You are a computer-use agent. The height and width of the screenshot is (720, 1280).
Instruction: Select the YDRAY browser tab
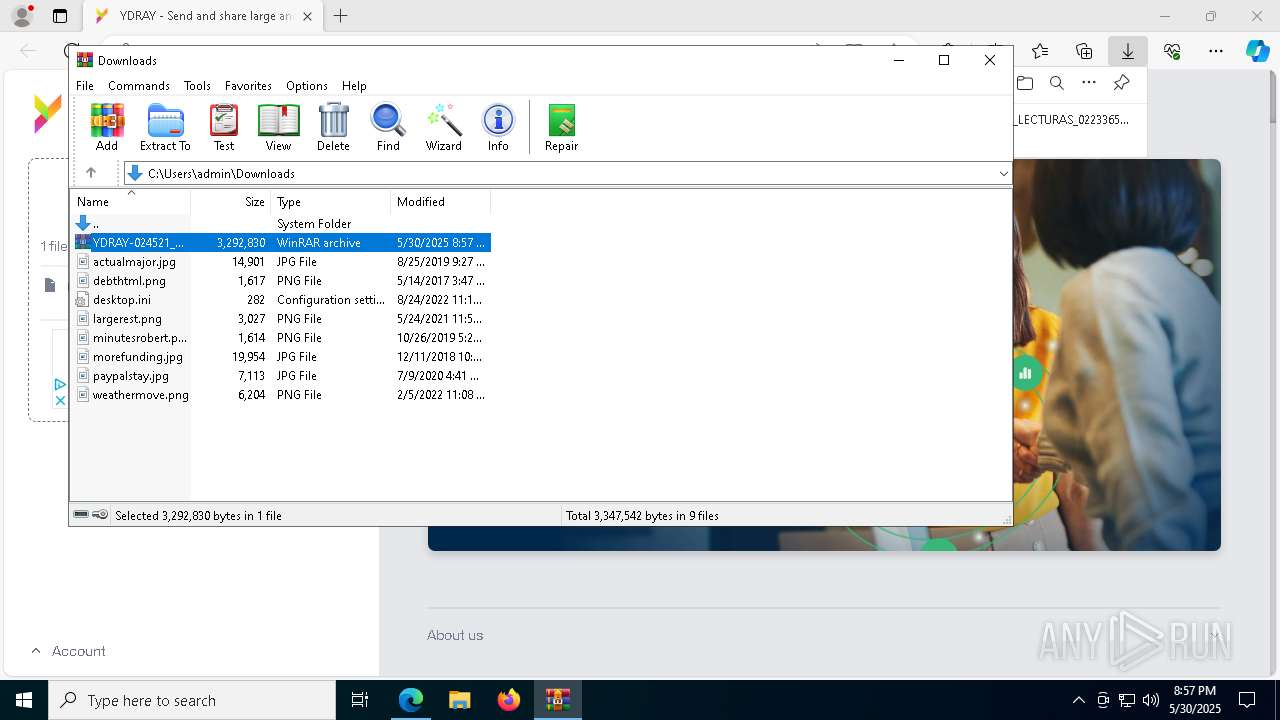(x=204, y=16)
